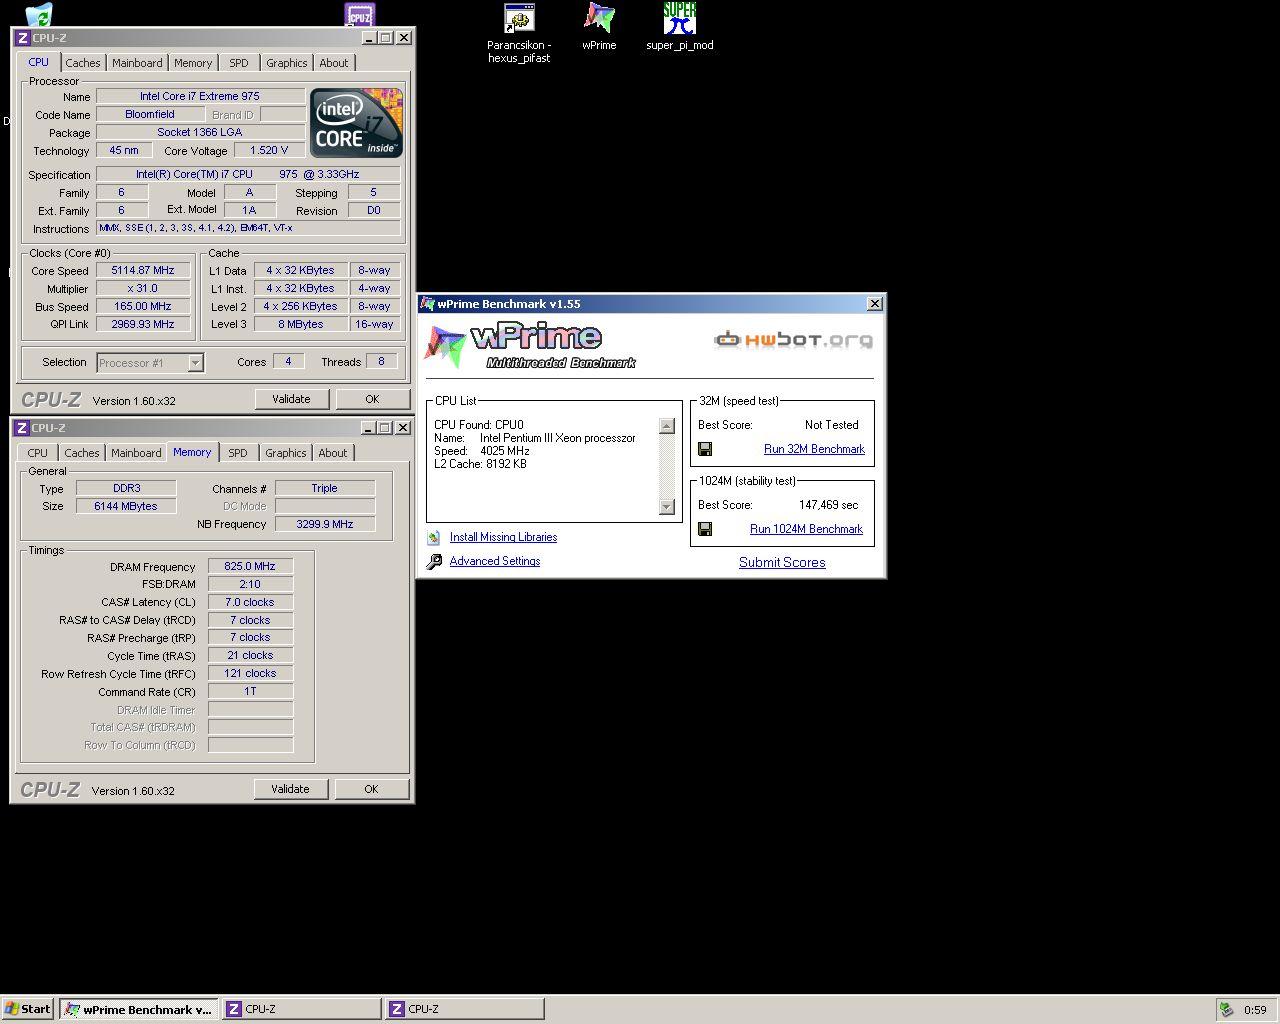Click the save icon for 32M score

tap(705, 449)
